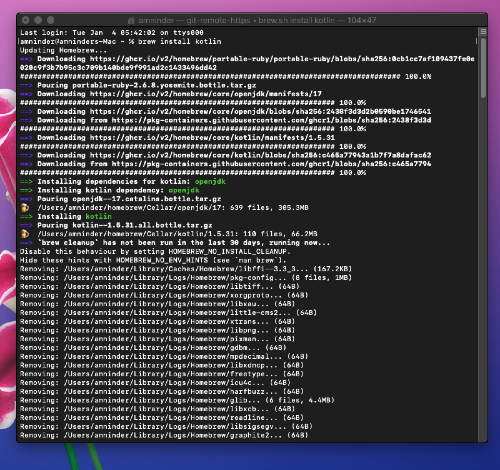Click the 'brew install kotlin' command text
This screenshot has height=470, width=500.
pos(180,42)
